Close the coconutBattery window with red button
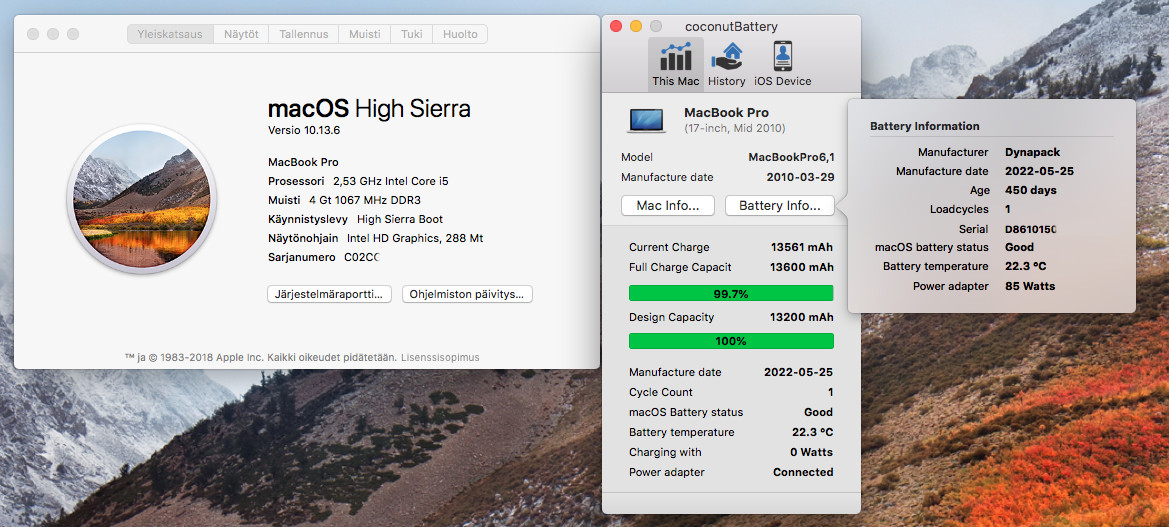1169x527 pixels. [x=616, y=26]
